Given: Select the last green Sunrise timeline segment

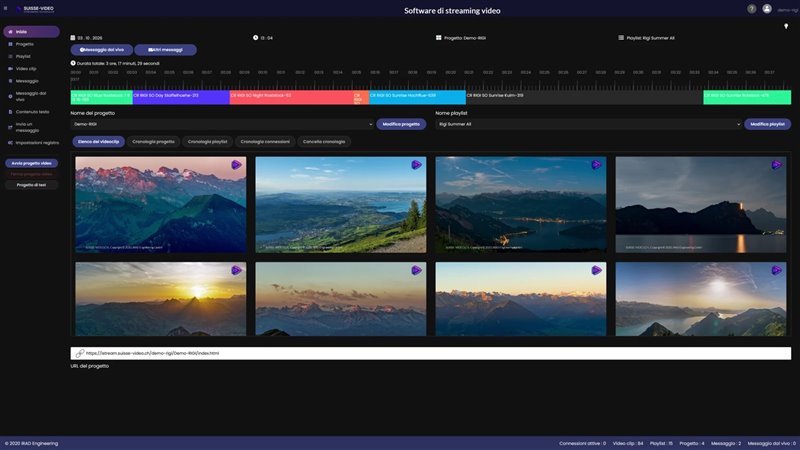Looking at the screenshot, I should pos(747,97).
